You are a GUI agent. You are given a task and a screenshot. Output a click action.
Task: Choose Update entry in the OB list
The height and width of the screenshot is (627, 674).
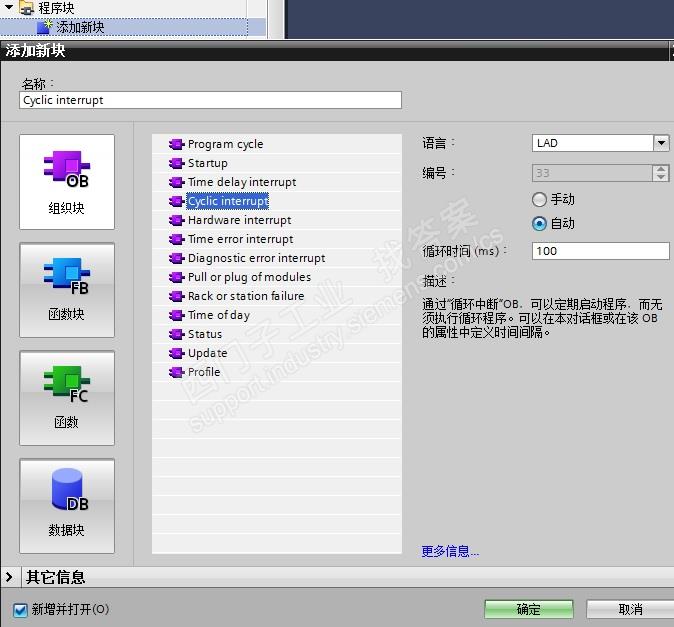click(x=208, y=353)
